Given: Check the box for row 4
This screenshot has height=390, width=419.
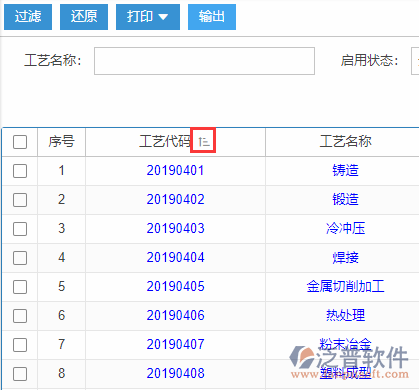Looking at the screenshot, I should [x=20, y=258].
